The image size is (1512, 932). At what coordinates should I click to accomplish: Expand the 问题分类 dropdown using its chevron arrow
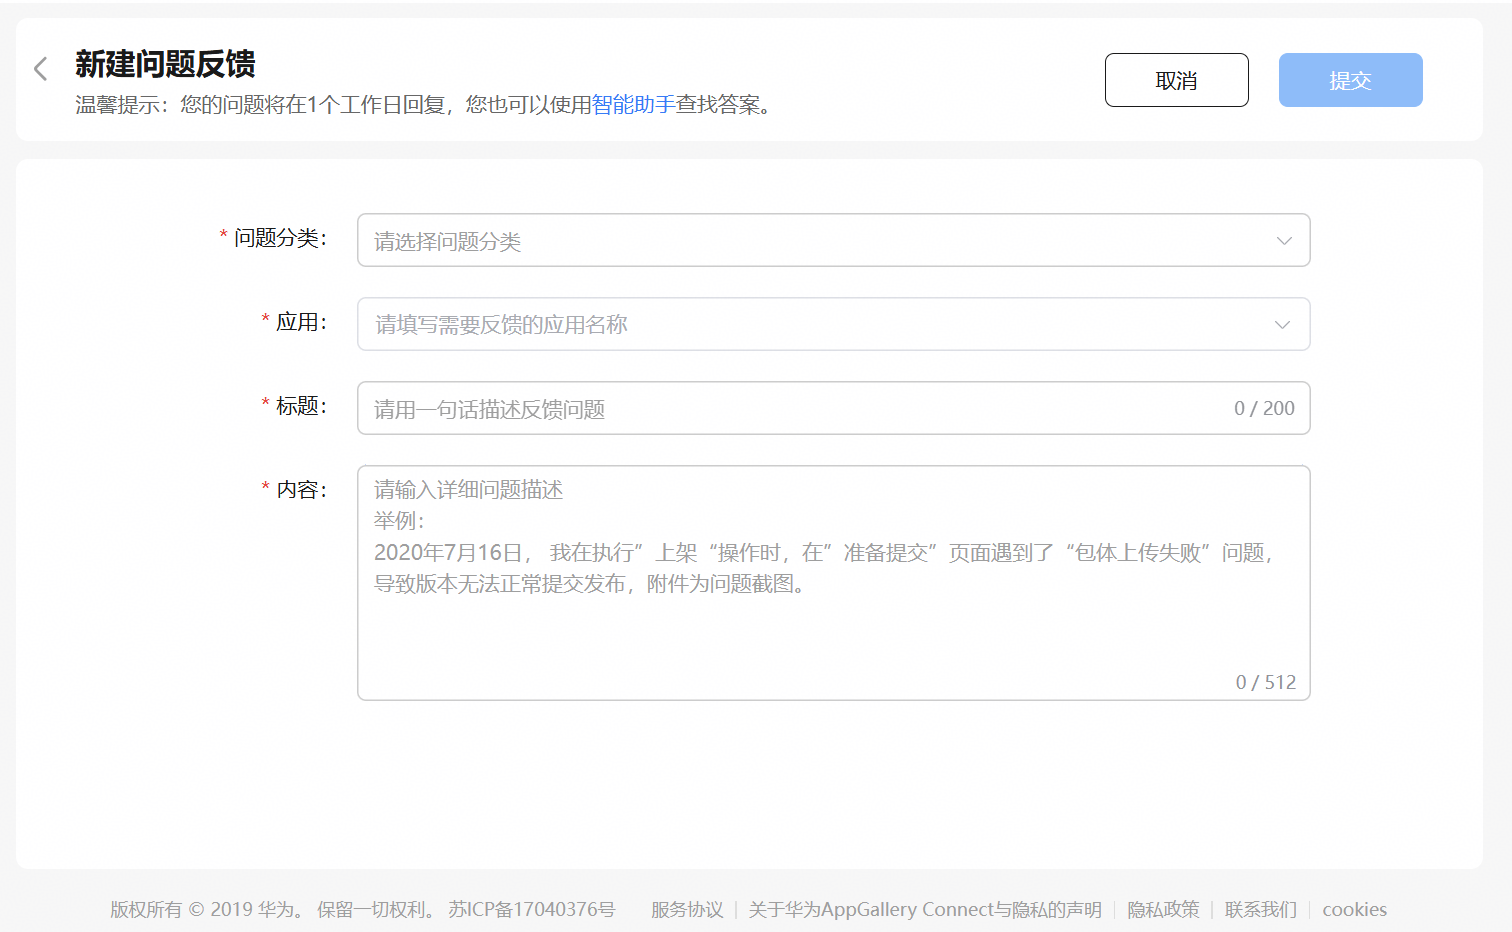tap(1284, 241)
